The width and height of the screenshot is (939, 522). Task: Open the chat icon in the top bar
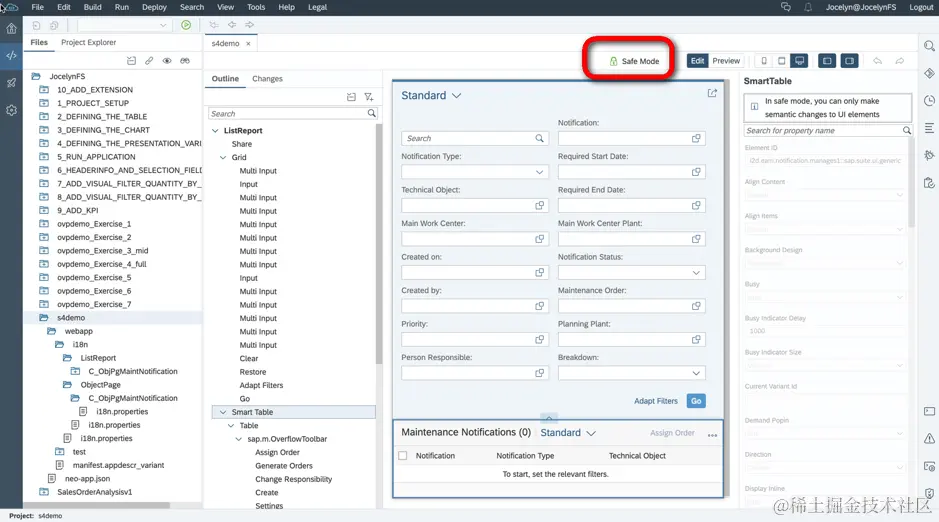coord(786,7)
